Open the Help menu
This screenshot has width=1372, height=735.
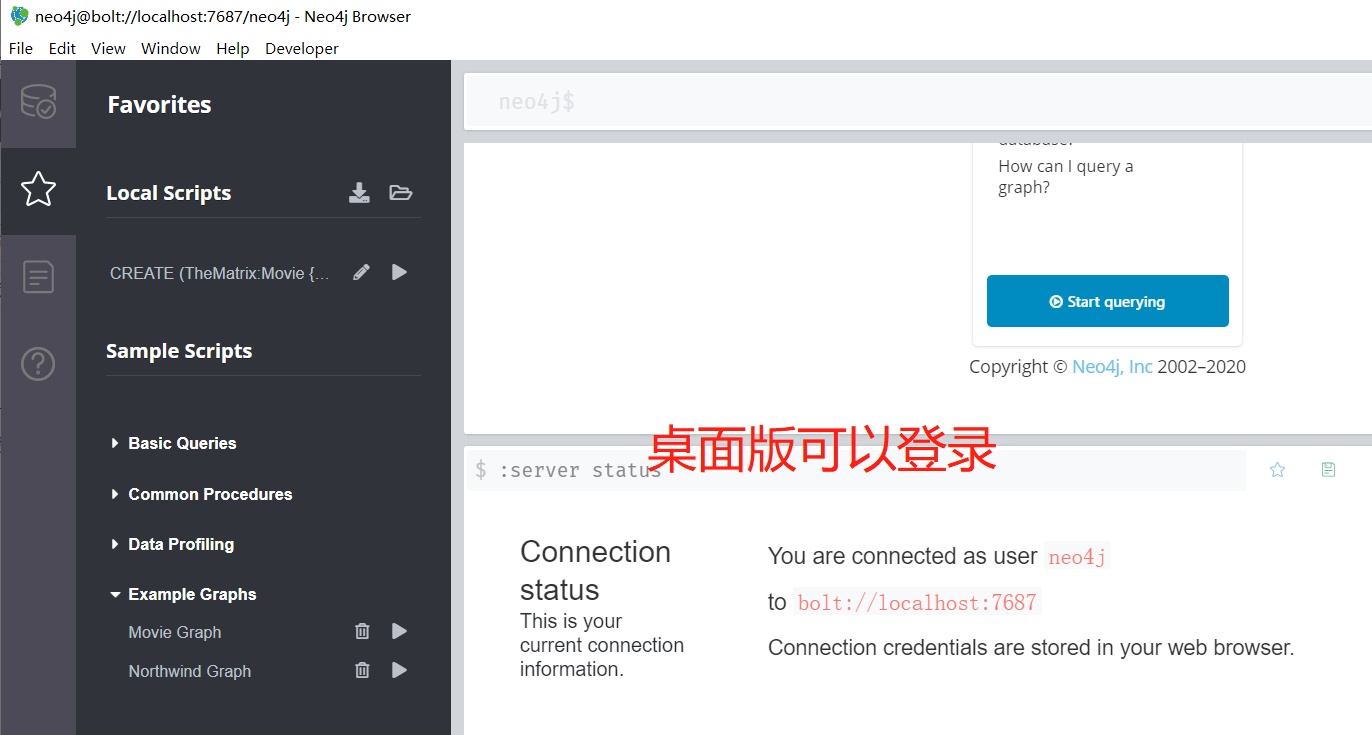(x=233, y=48)
